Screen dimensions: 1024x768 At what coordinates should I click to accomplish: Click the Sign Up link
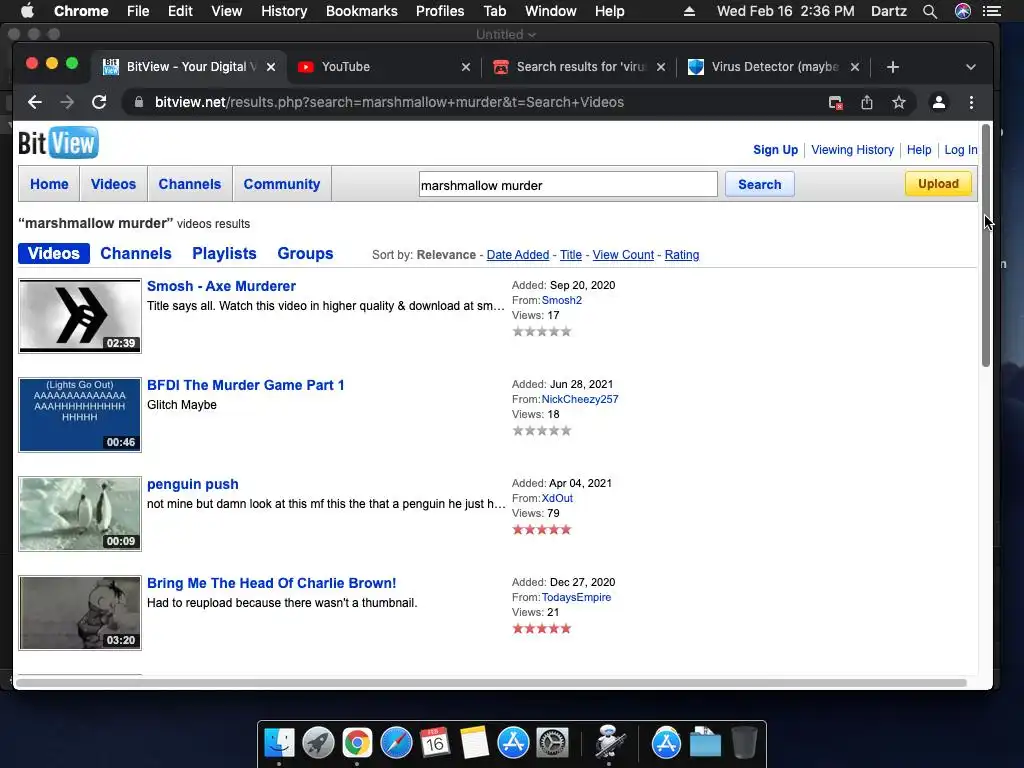pyautogui.click(x=775, y=150)
